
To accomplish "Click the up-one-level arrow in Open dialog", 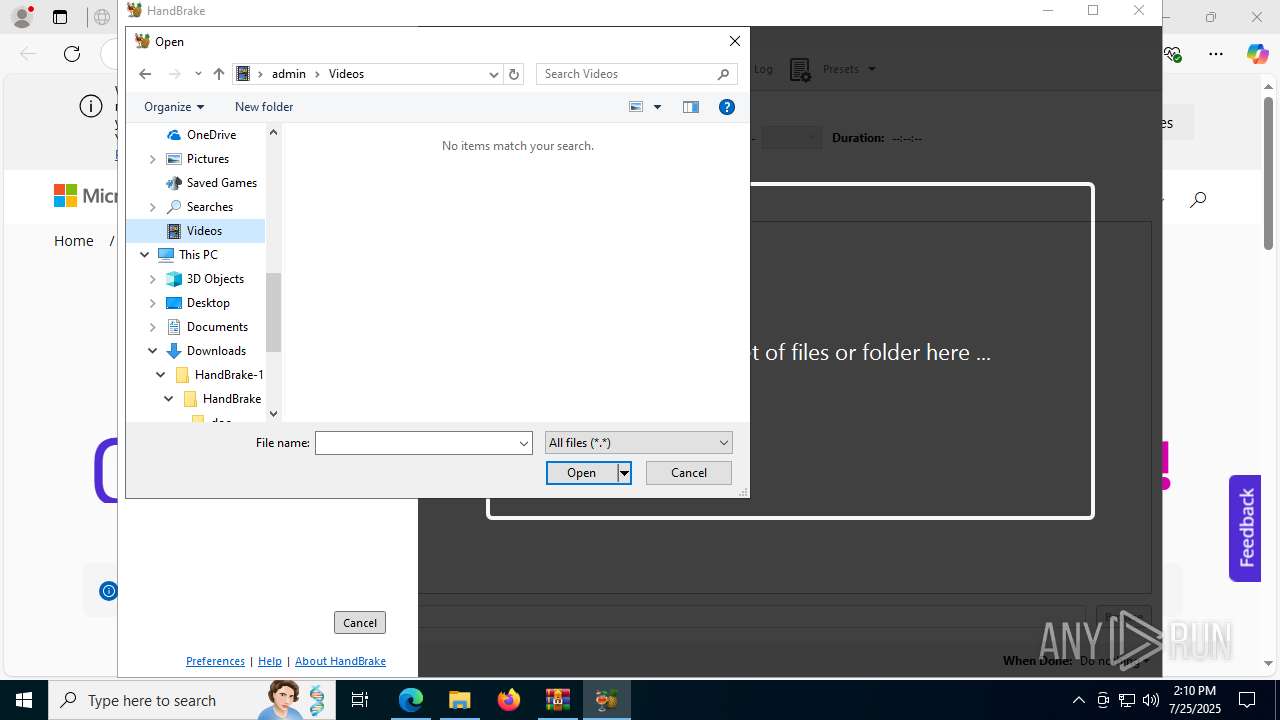I will 219,74.
